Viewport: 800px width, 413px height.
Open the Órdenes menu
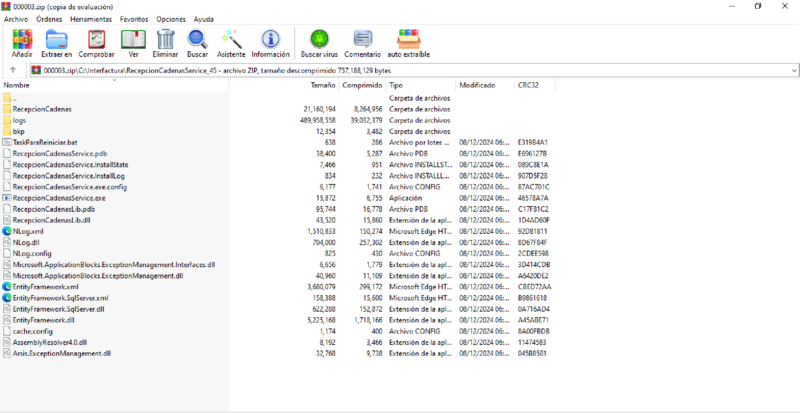pos(49,19)
